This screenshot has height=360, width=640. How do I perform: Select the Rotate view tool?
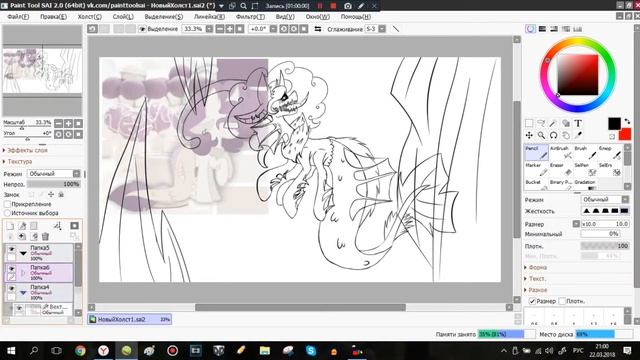(553, 135)
